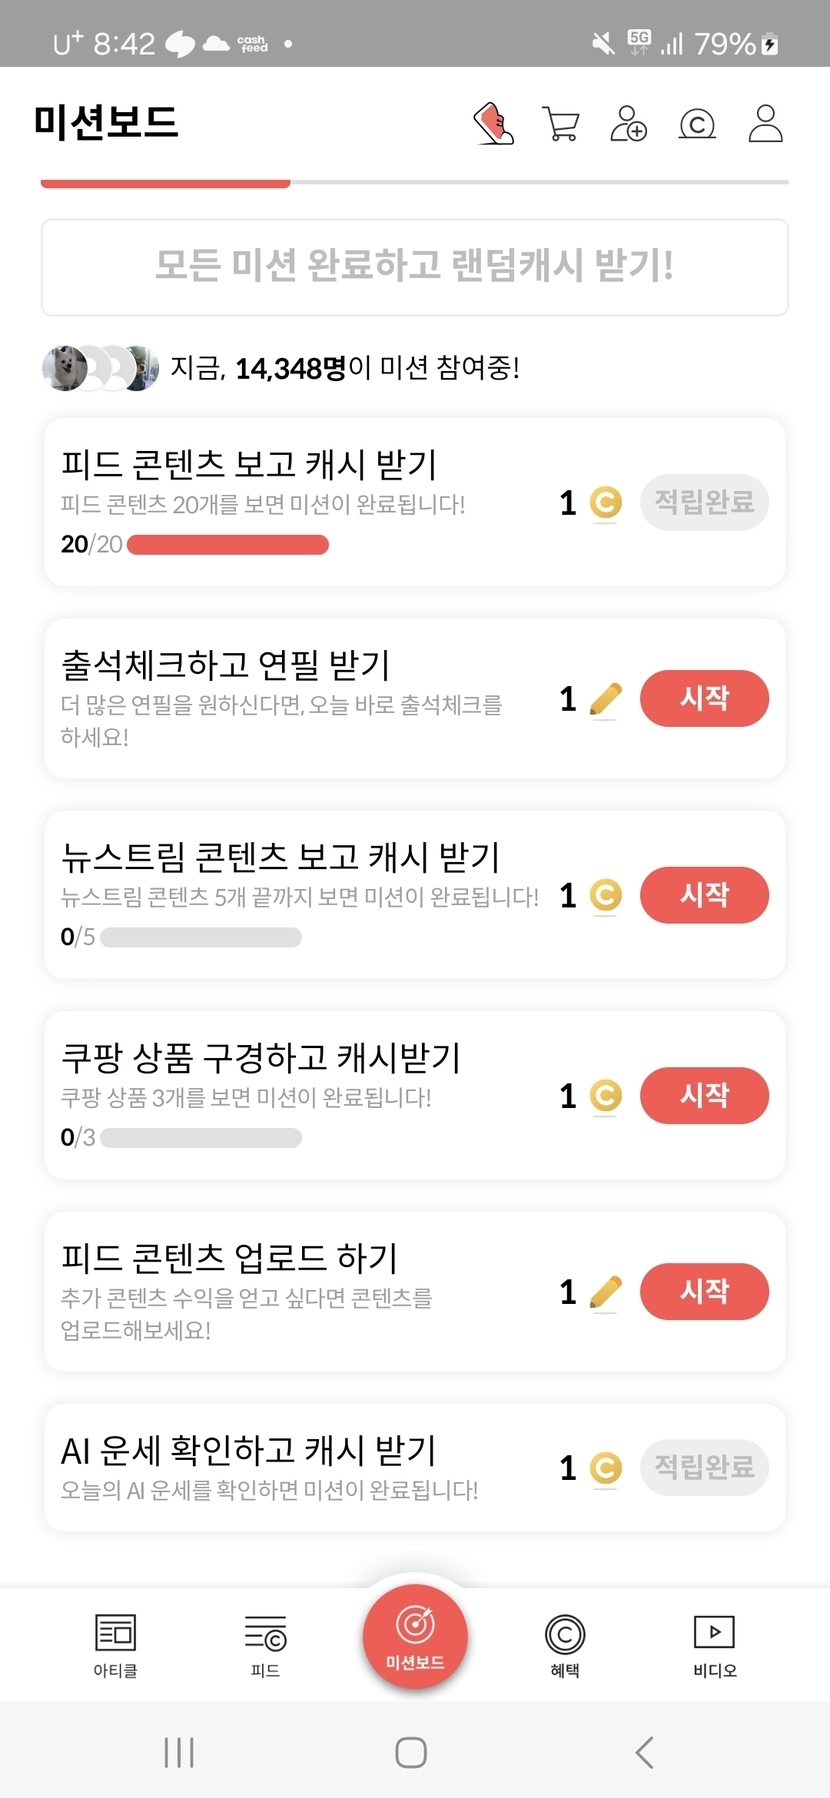Open the 비디오 tab
This screenshot has height=1798, width=830.
point(714,1645)
